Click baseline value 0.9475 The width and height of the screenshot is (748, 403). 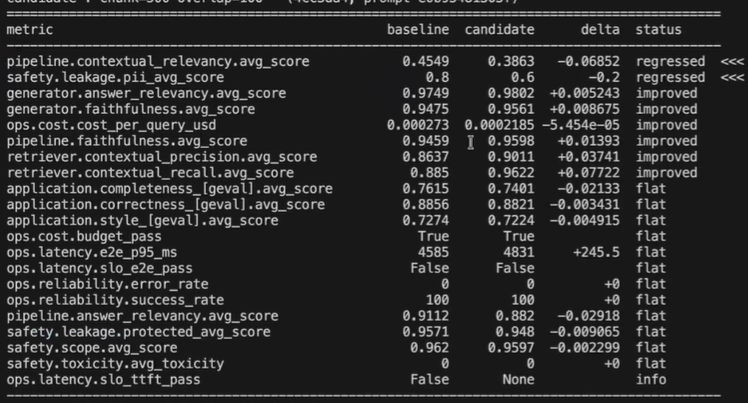click(426, 109)
